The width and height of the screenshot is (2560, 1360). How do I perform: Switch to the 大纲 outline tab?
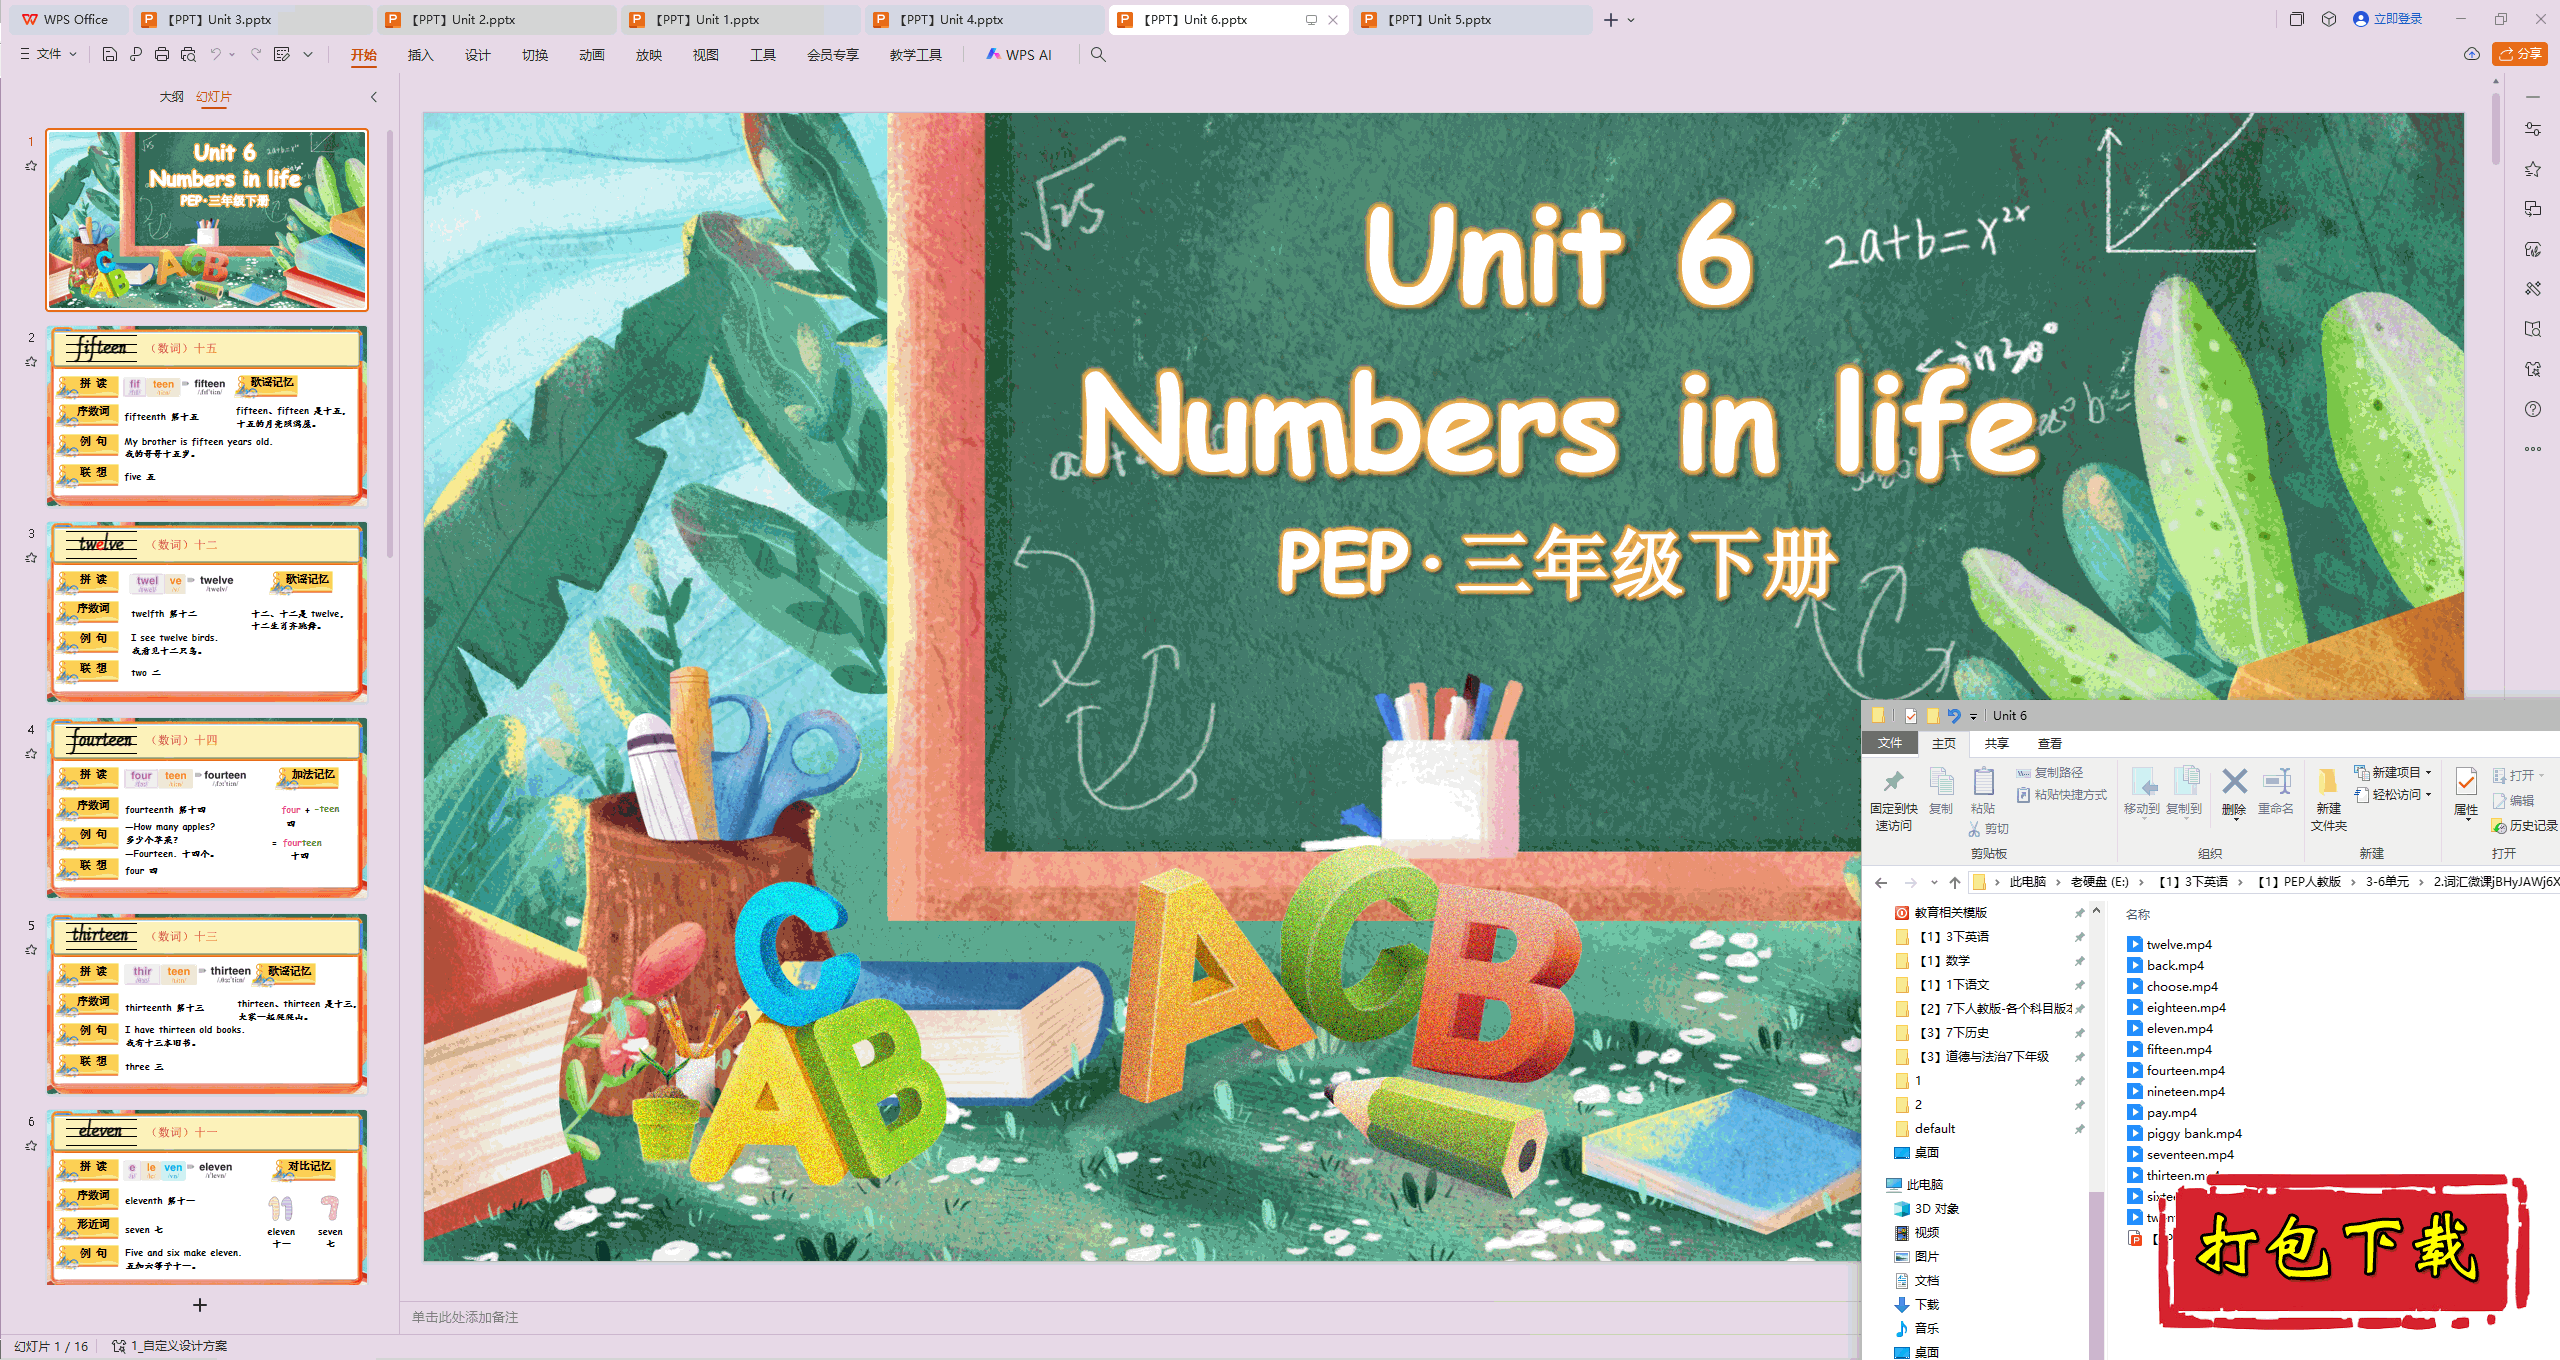click(171, 97)
